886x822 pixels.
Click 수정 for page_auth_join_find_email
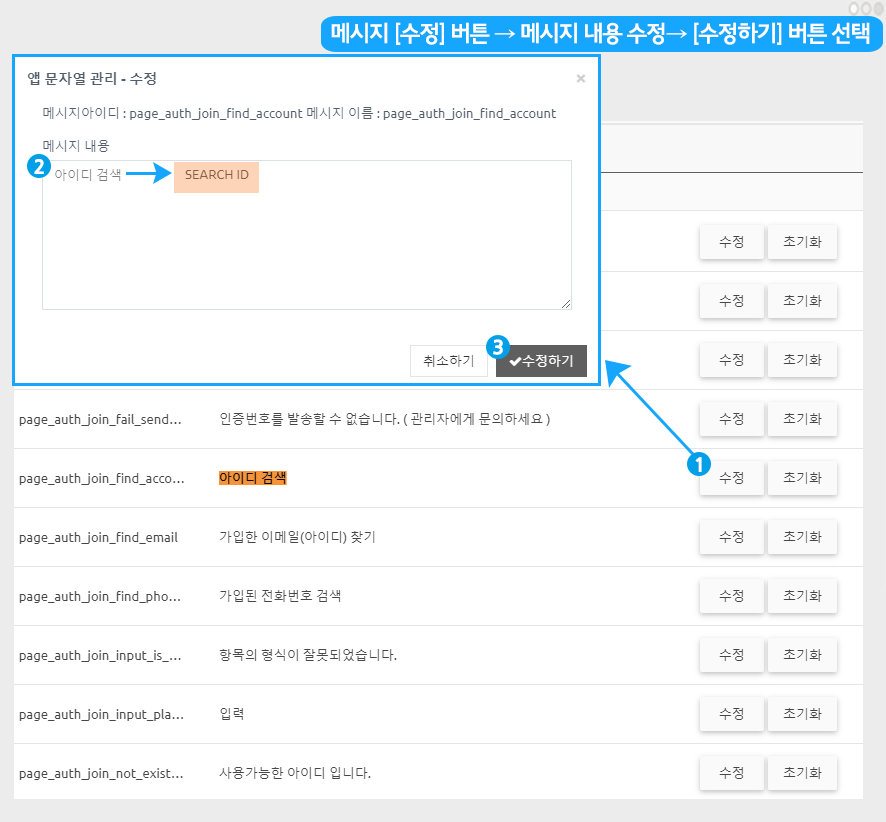point(731,537)
